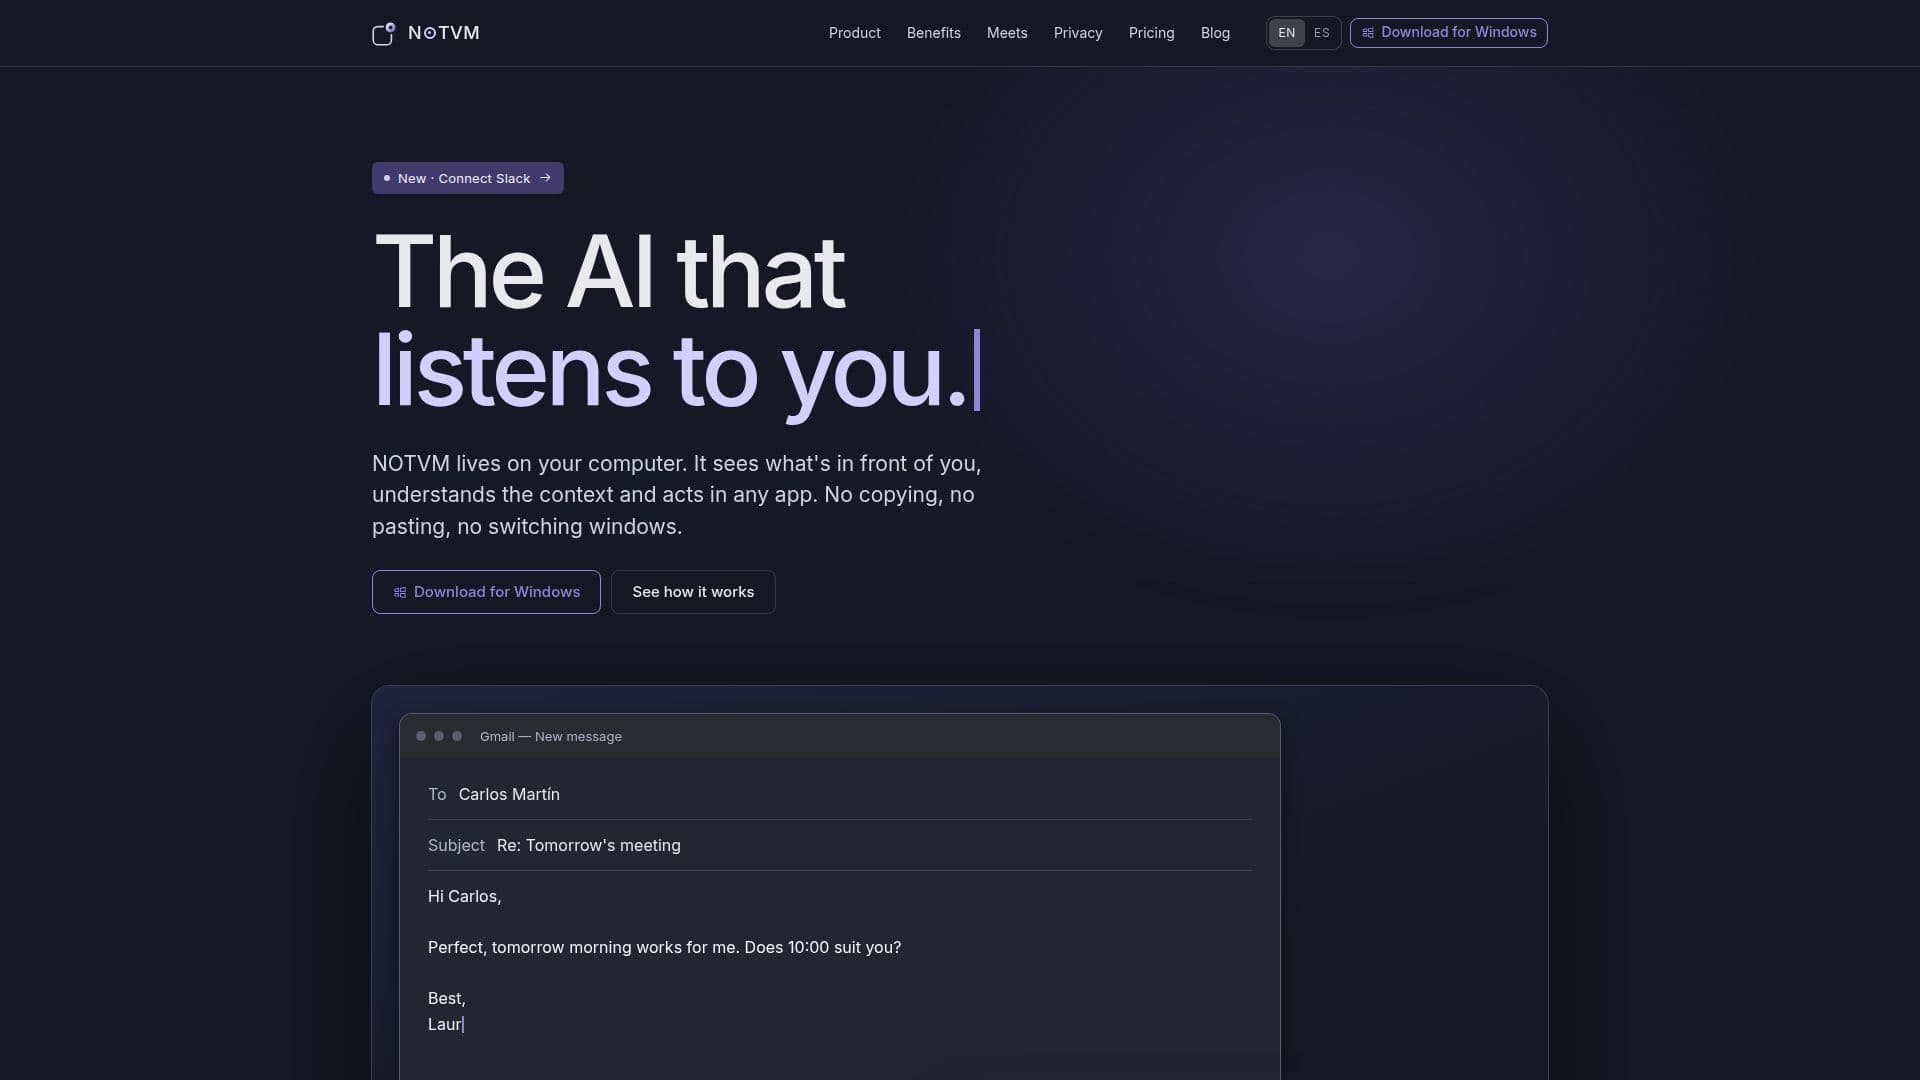Click Windows icon in hero download button
This screenshot has width=1920, height=1080.
tap(400, 592)
